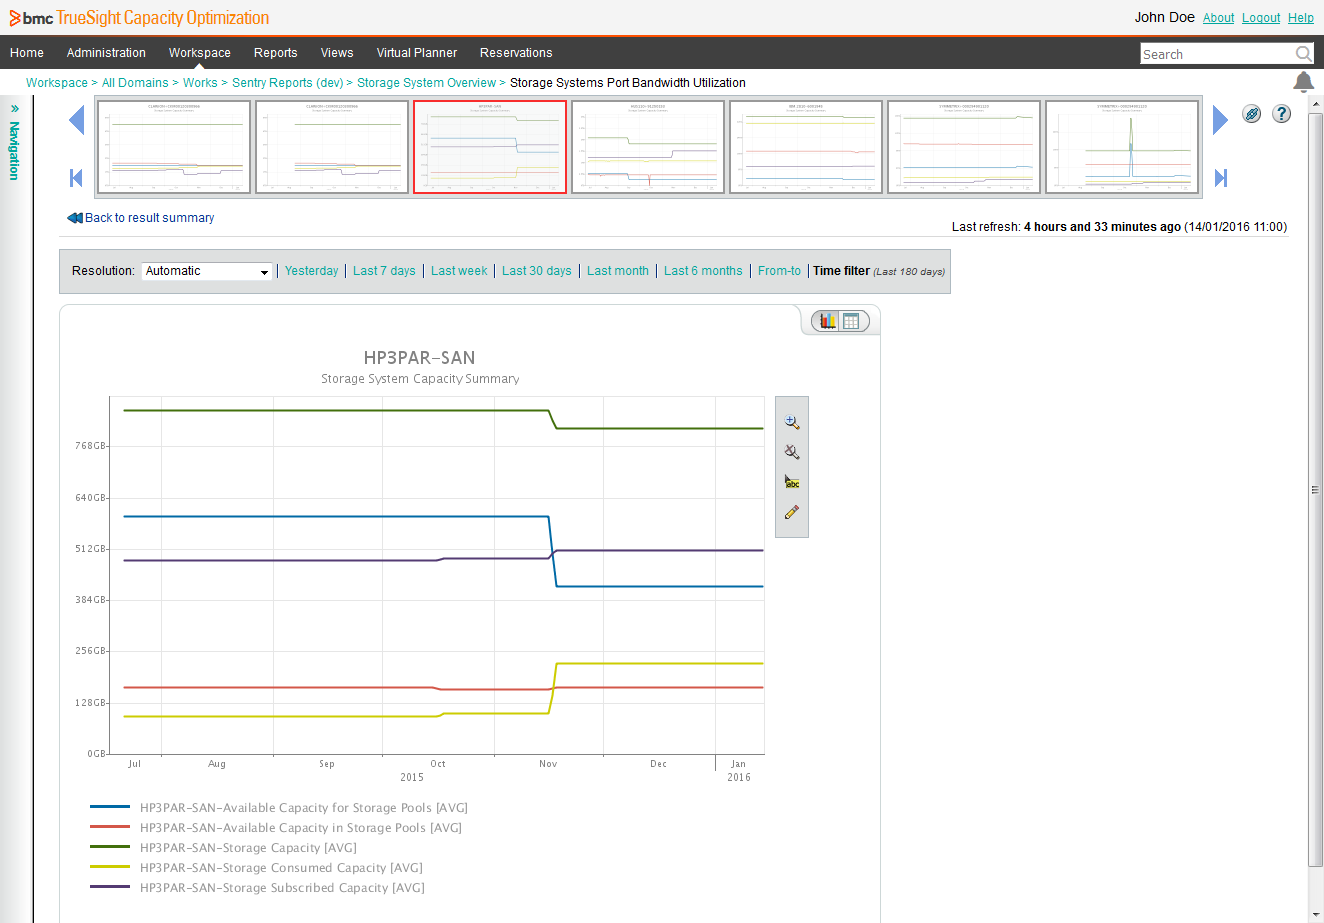
Task: Open the notifications bell
Action: 1303,82
